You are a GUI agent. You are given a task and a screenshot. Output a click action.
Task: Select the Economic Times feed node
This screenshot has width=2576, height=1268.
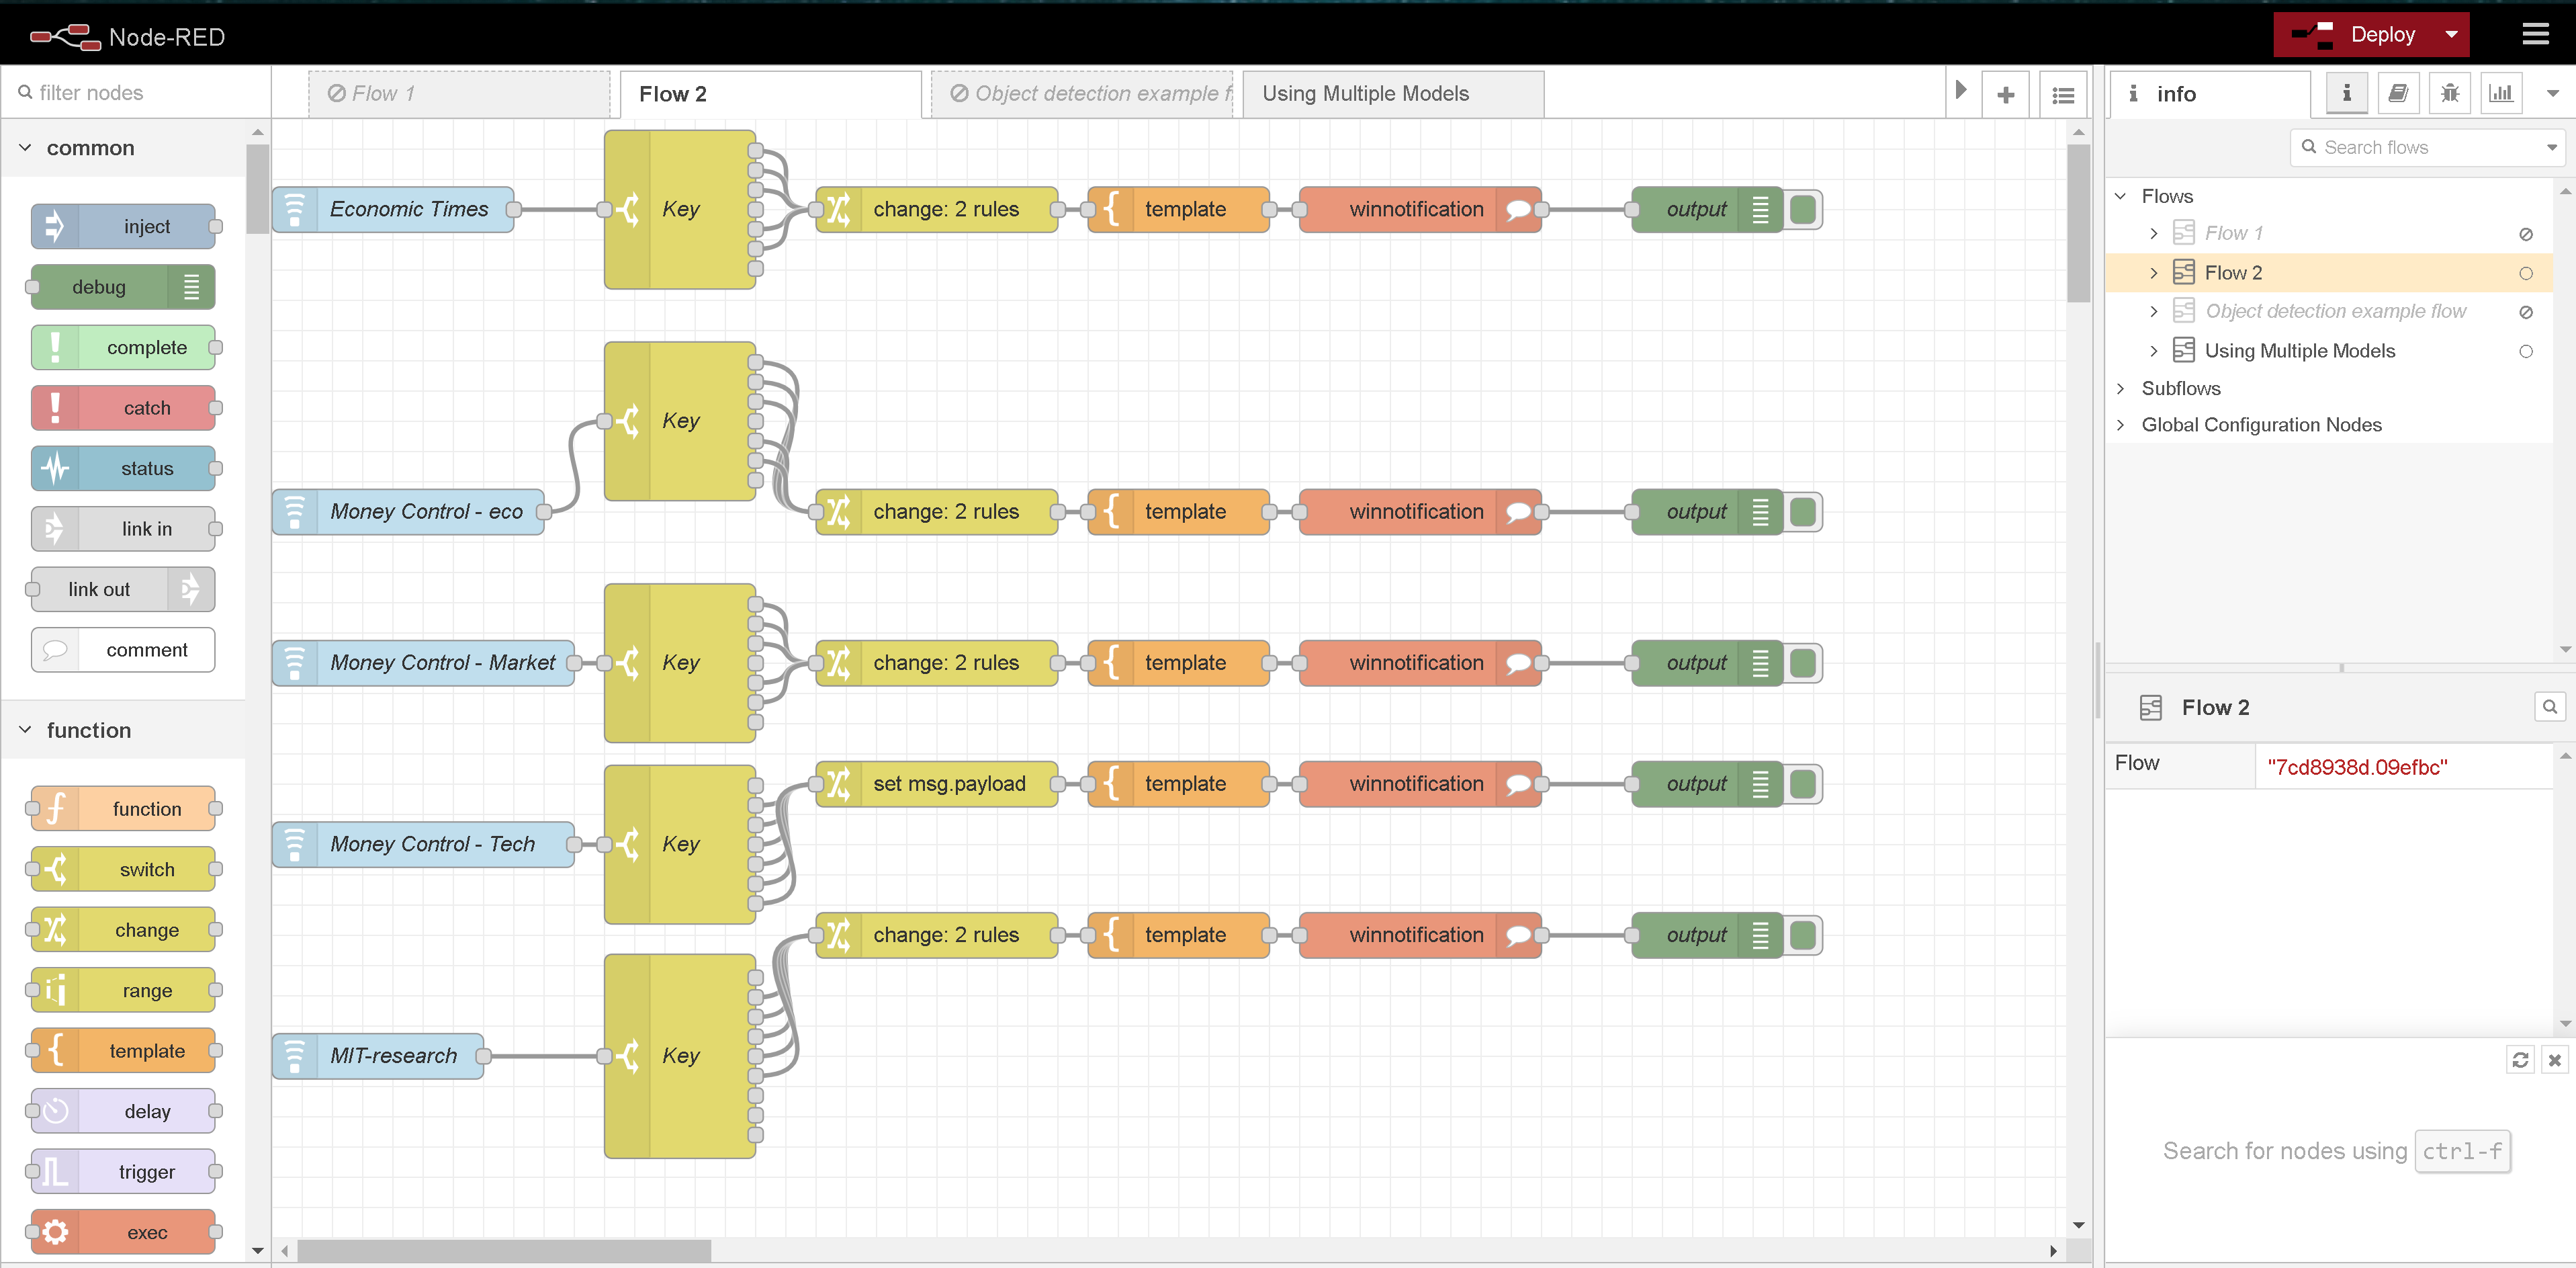pos(394,209)
